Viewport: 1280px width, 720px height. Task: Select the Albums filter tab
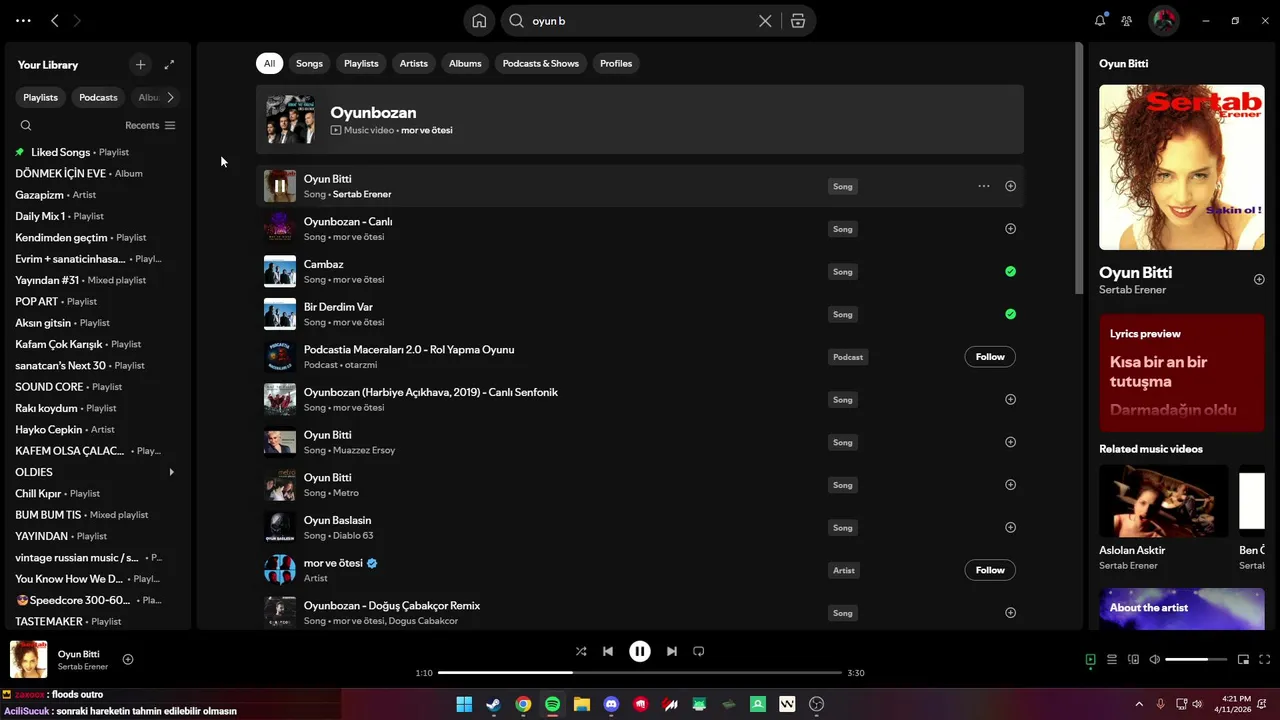[465, 63]
